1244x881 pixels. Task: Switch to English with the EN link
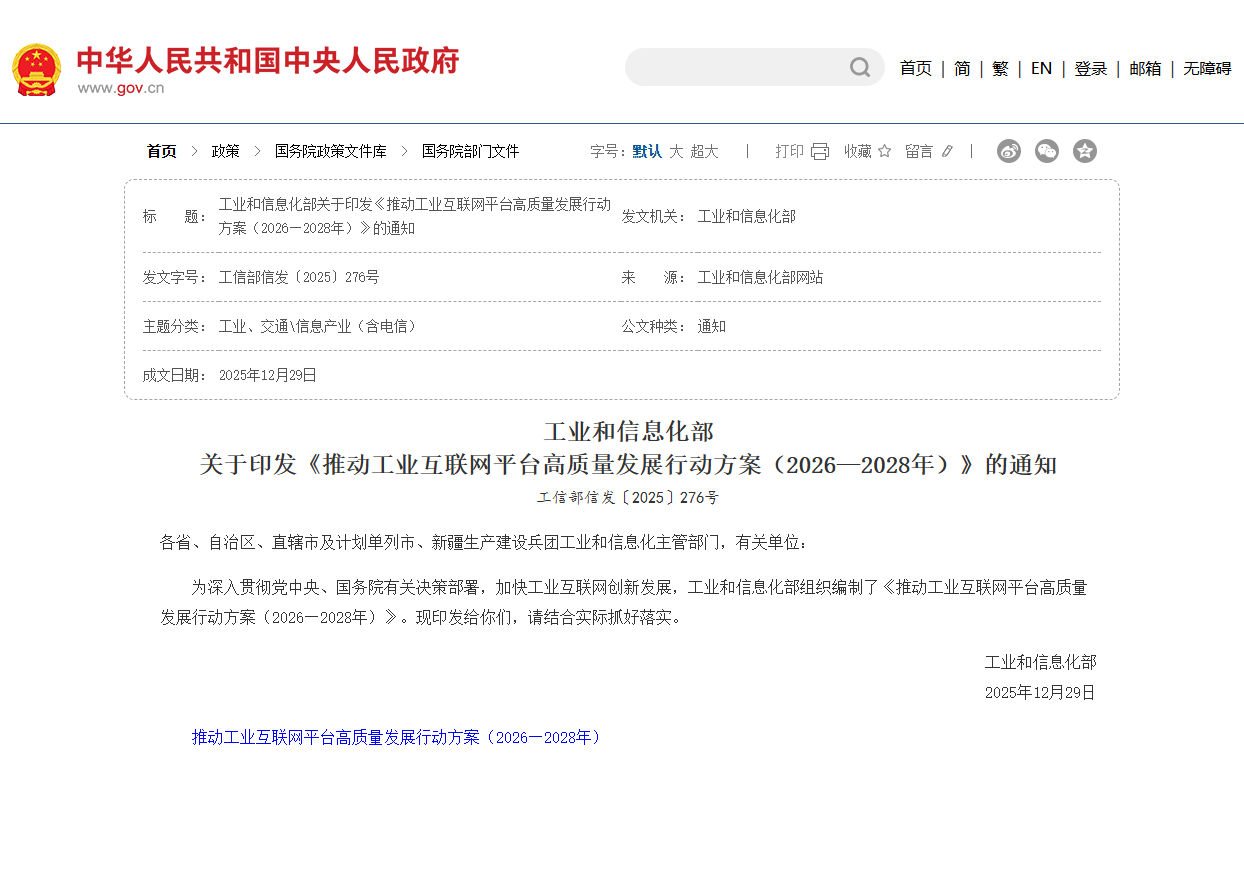[x=1041, y=68]
